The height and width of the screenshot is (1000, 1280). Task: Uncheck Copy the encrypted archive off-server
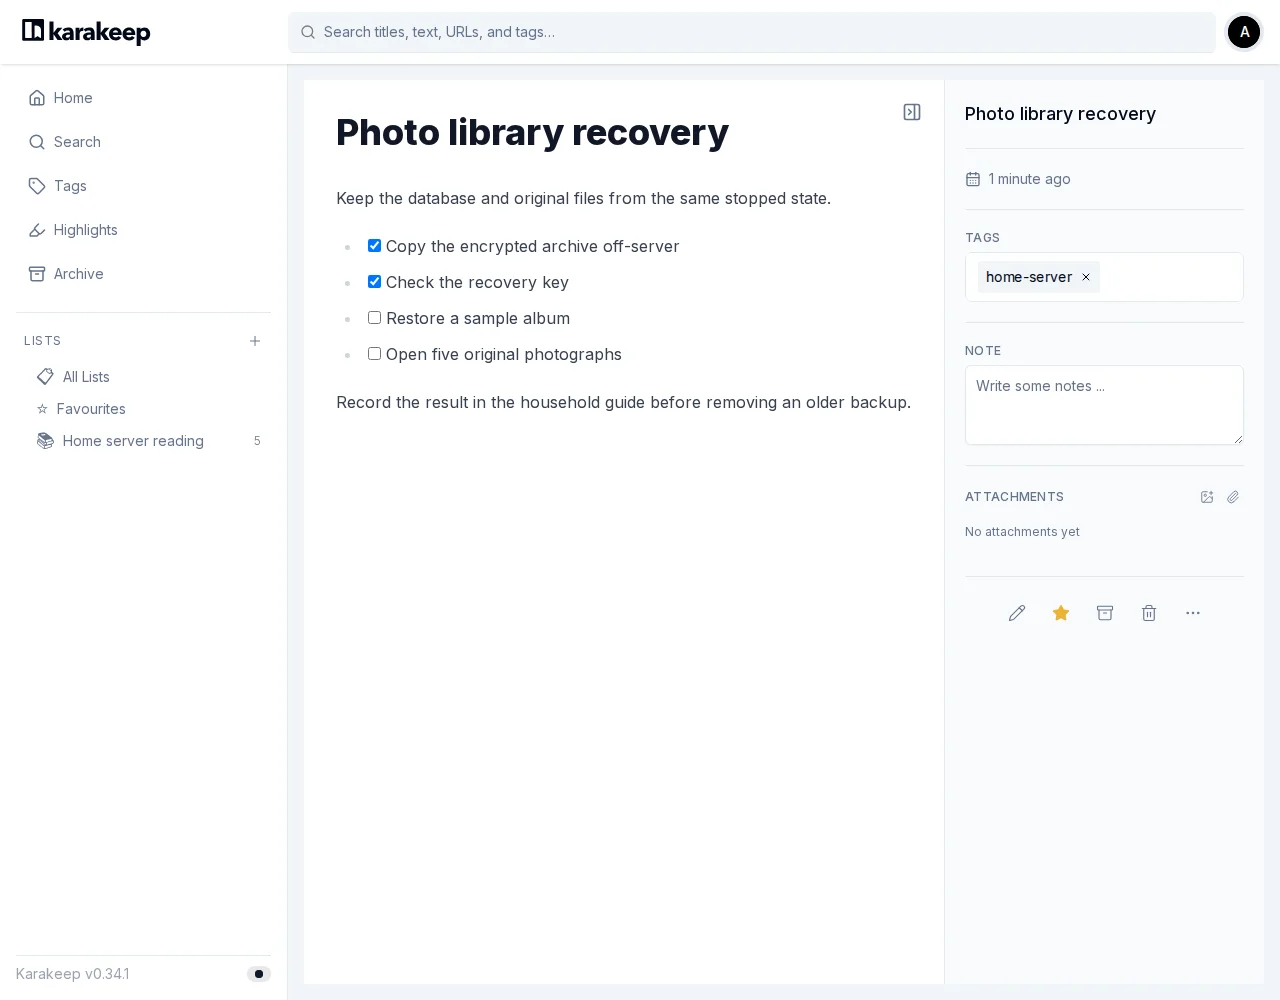tap(374, 246)
